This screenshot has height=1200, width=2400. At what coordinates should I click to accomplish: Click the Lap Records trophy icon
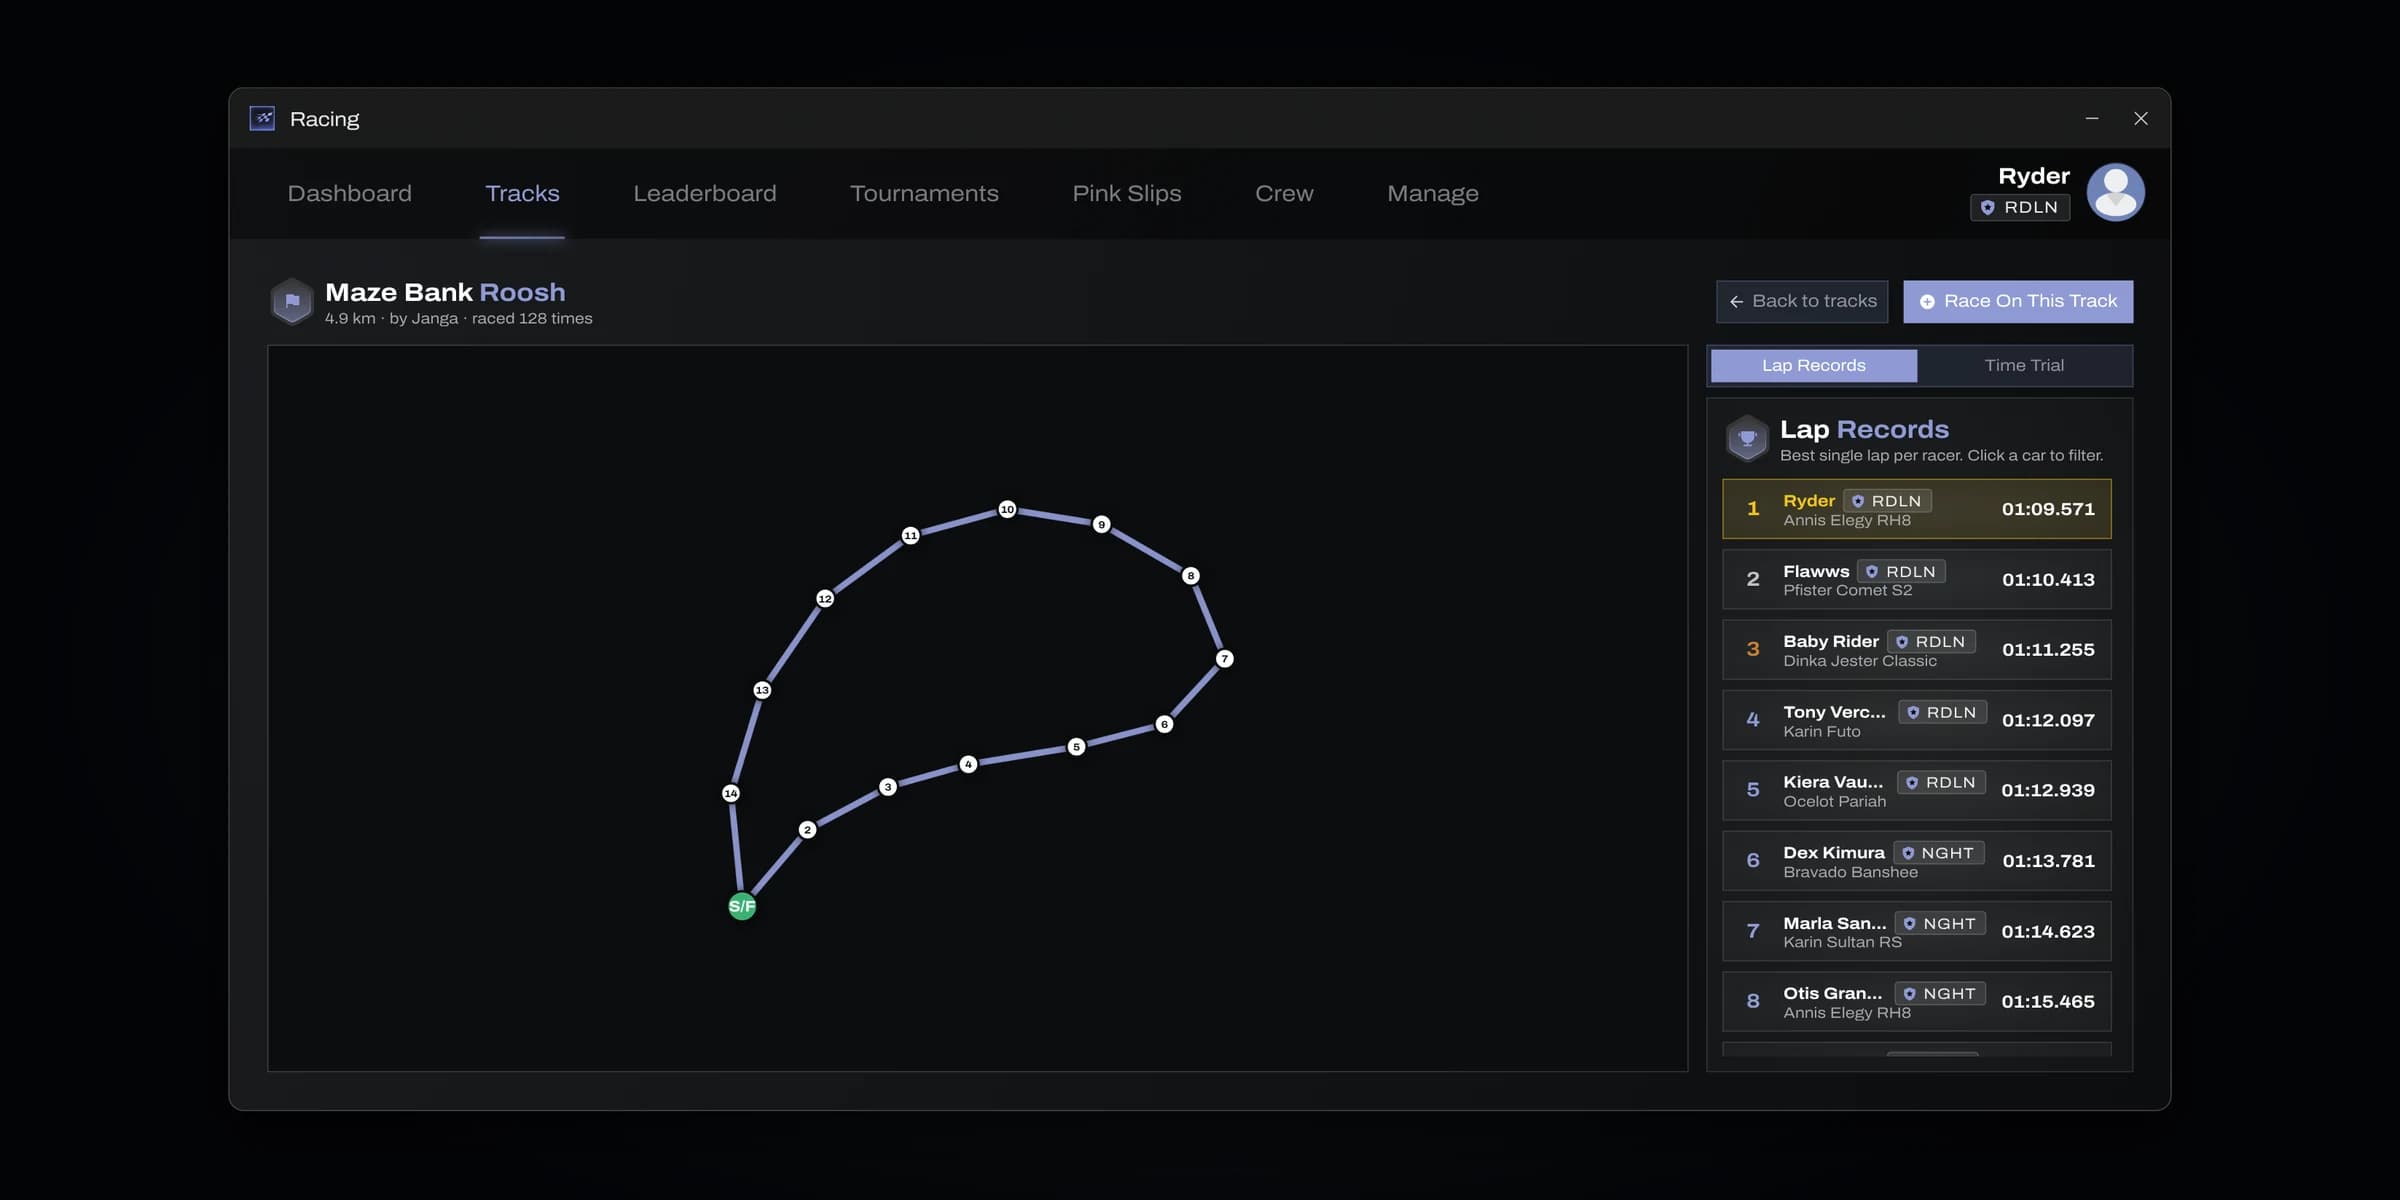[x=1747, y=438]
